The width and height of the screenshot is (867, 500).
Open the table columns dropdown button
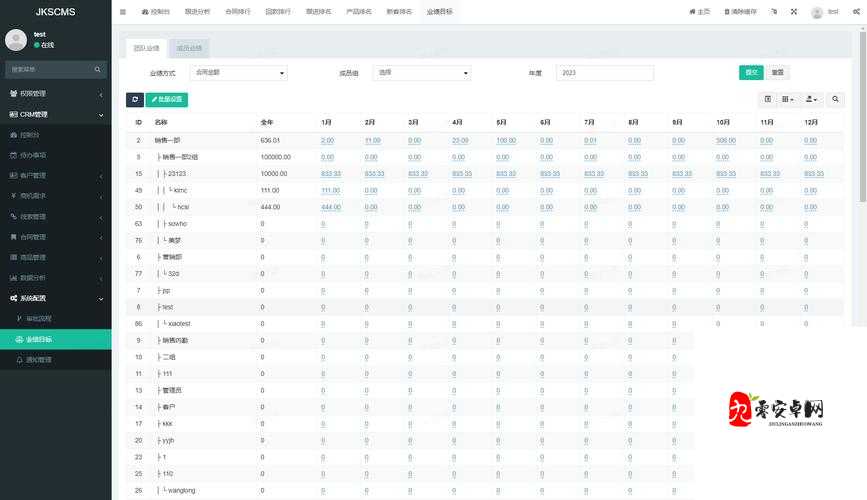click(788, 99)
